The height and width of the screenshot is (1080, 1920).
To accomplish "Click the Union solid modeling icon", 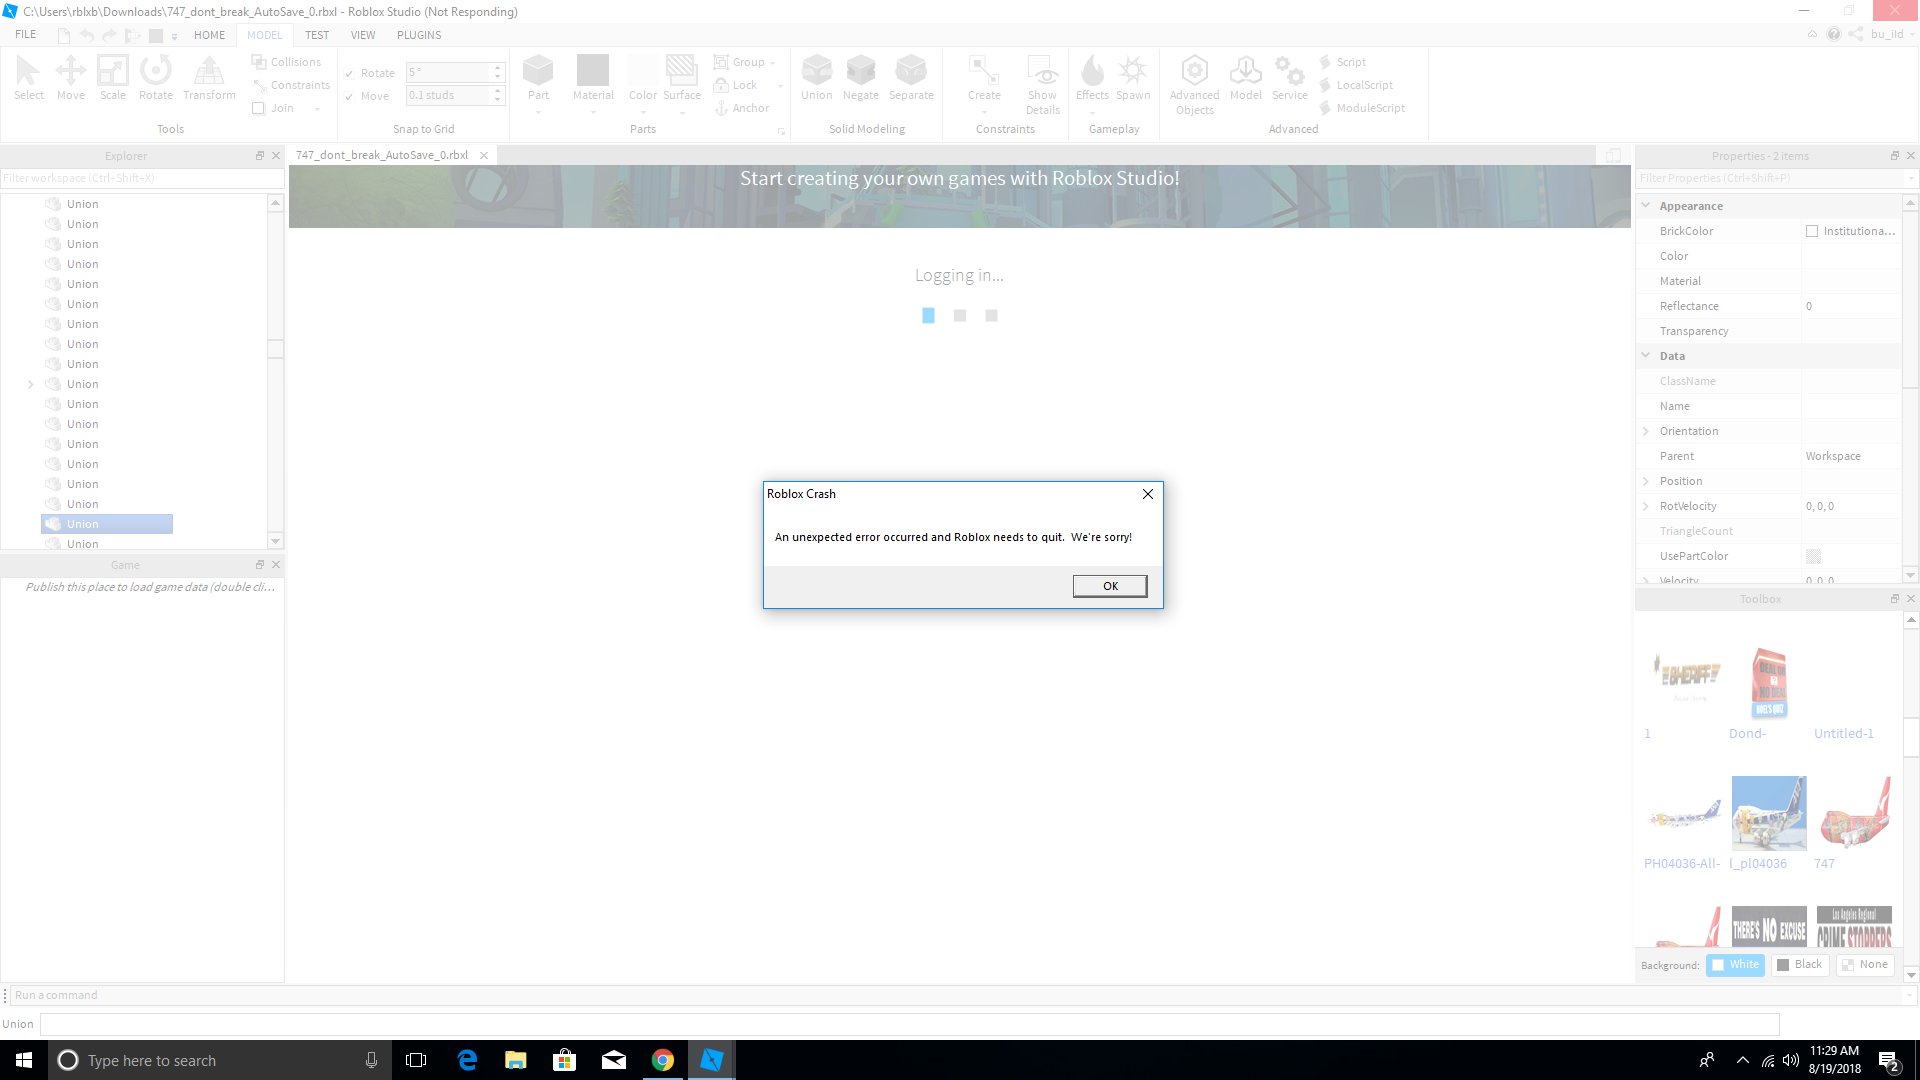I will (x=816, y=71).
